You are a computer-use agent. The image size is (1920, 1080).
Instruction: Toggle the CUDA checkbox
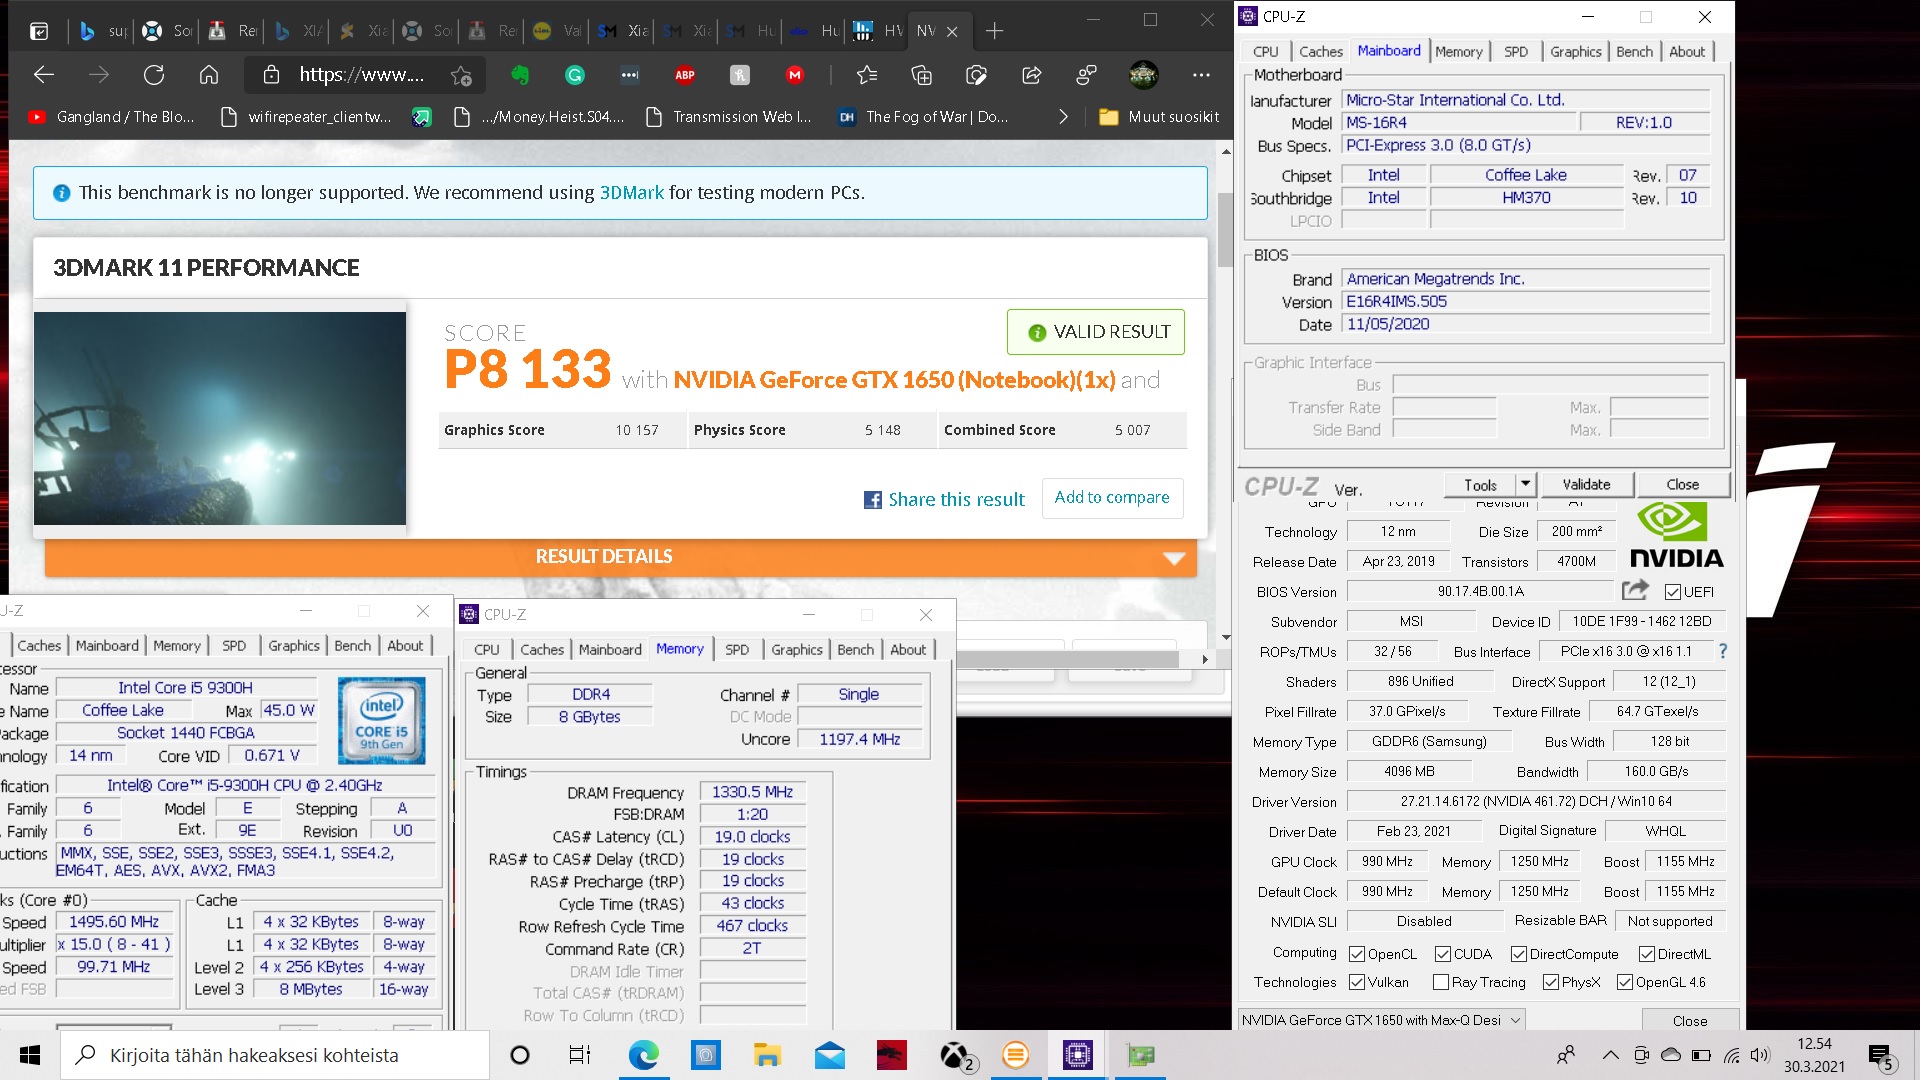click(1443, 954)
